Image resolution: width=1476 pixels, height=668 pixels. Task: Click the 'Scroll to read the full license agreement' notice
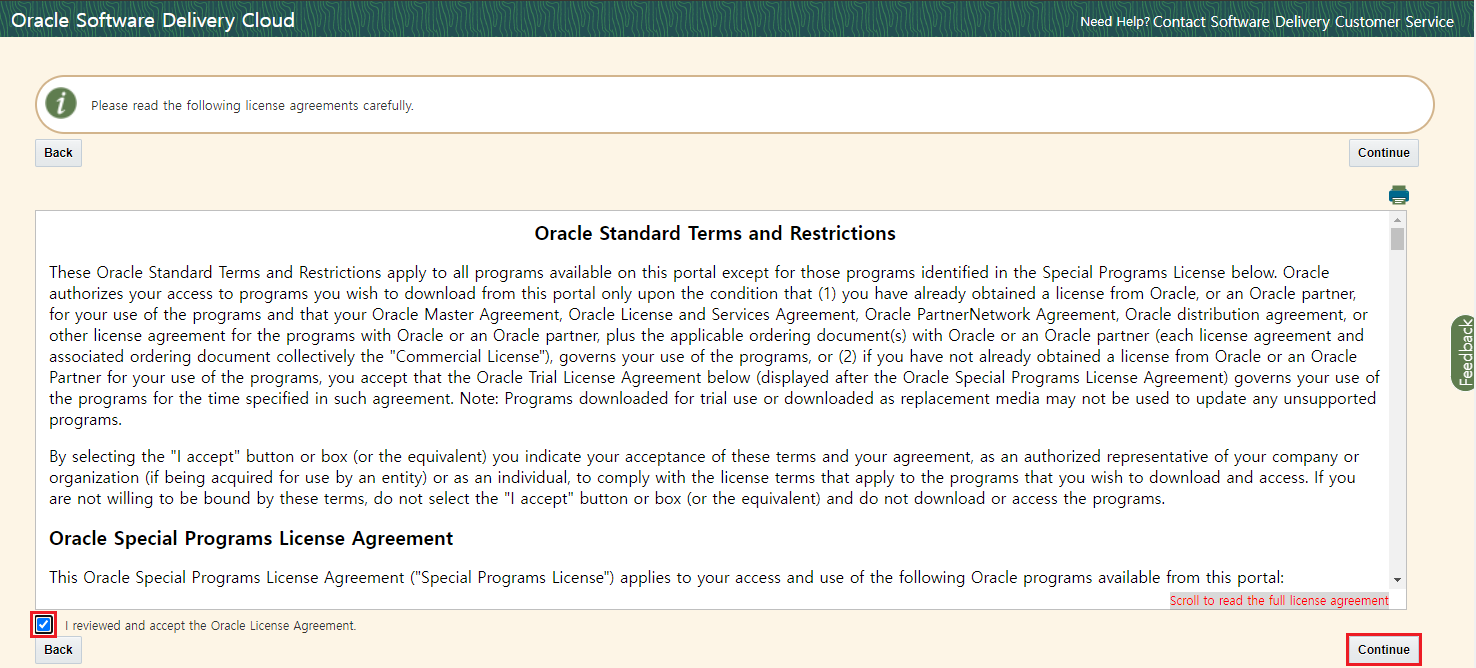(x=1279, y=600)
